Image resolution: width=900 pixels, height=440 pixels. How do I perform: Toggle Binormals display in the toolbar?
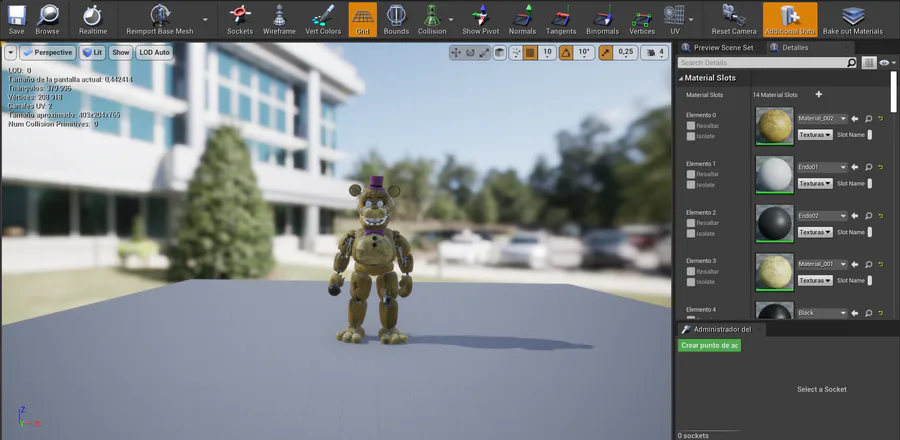(x=603, y=20)
